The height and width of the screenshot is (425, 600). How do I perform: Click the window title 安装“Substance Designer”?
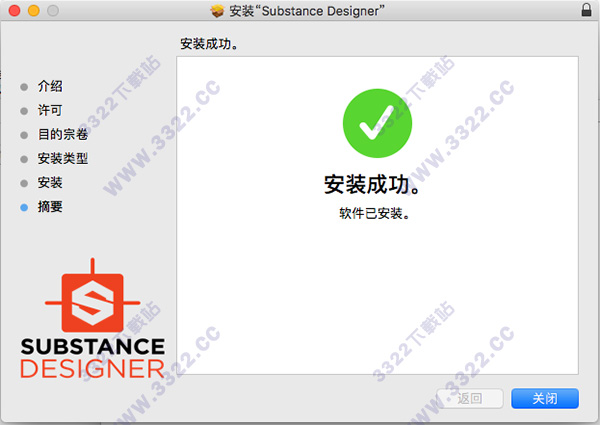[x=307, y=11]
